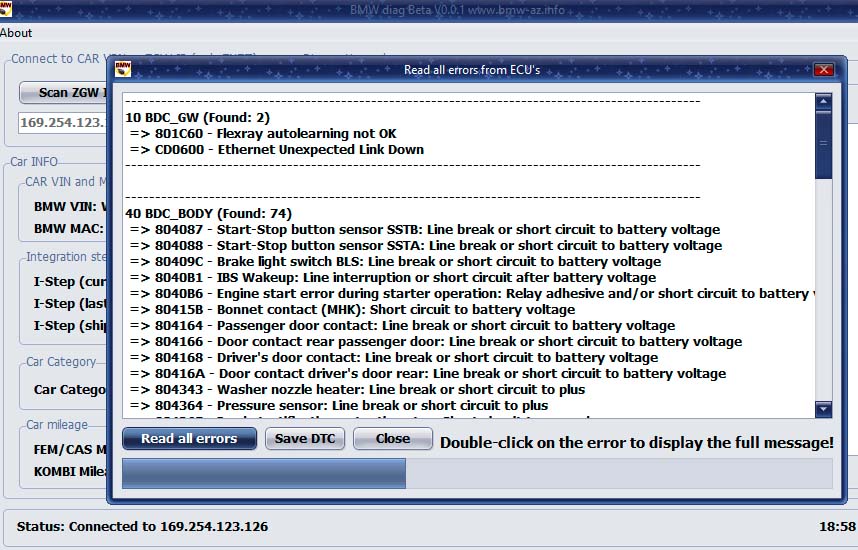Select error 804364 Pressure sensor
Image resolution: width=858 pixels, height=550 pixels.
[x=339, y=406]
